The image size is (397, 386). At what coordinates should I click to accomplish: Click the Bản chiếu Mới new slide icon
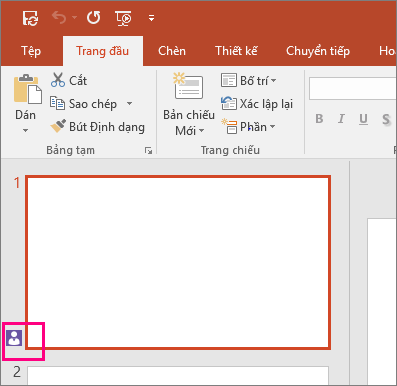pyautogui.click(x=188, y=87)
